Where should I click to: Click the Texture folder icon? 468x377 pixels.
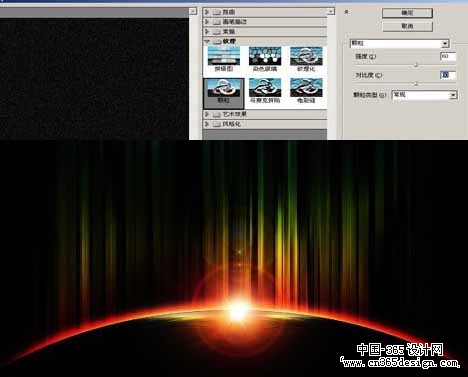(x=217, y=41)
